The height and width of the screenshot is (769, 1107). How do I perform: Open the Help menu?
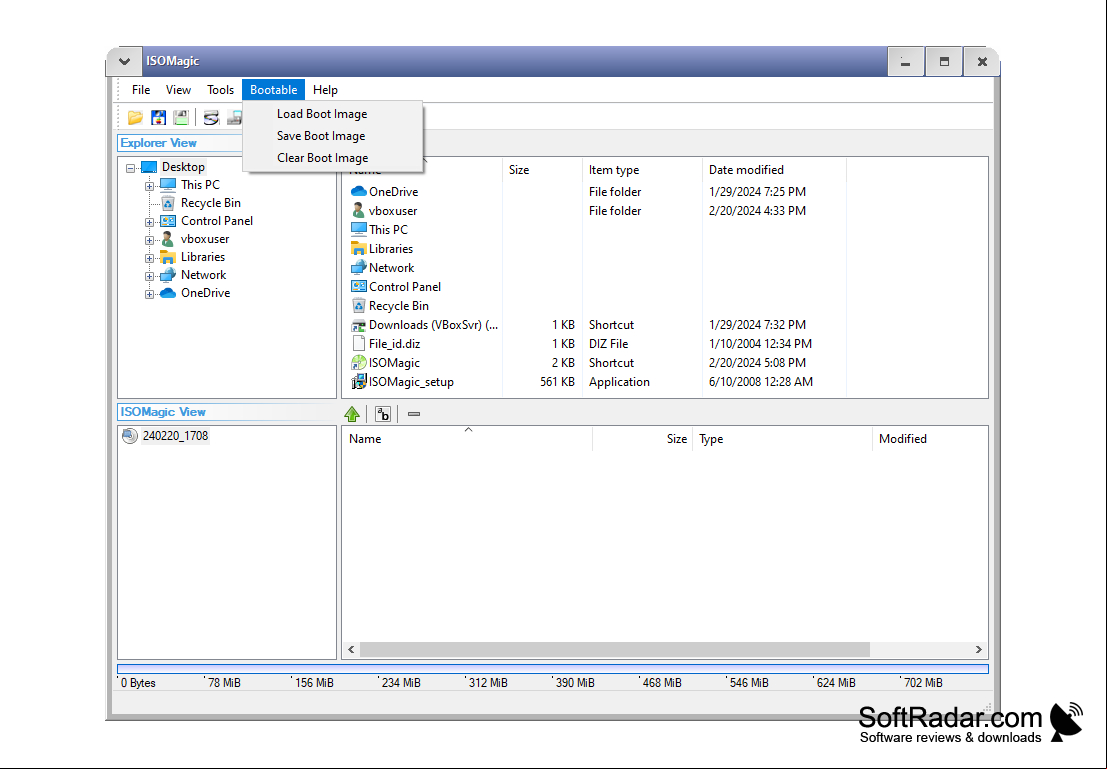(325, 90)
